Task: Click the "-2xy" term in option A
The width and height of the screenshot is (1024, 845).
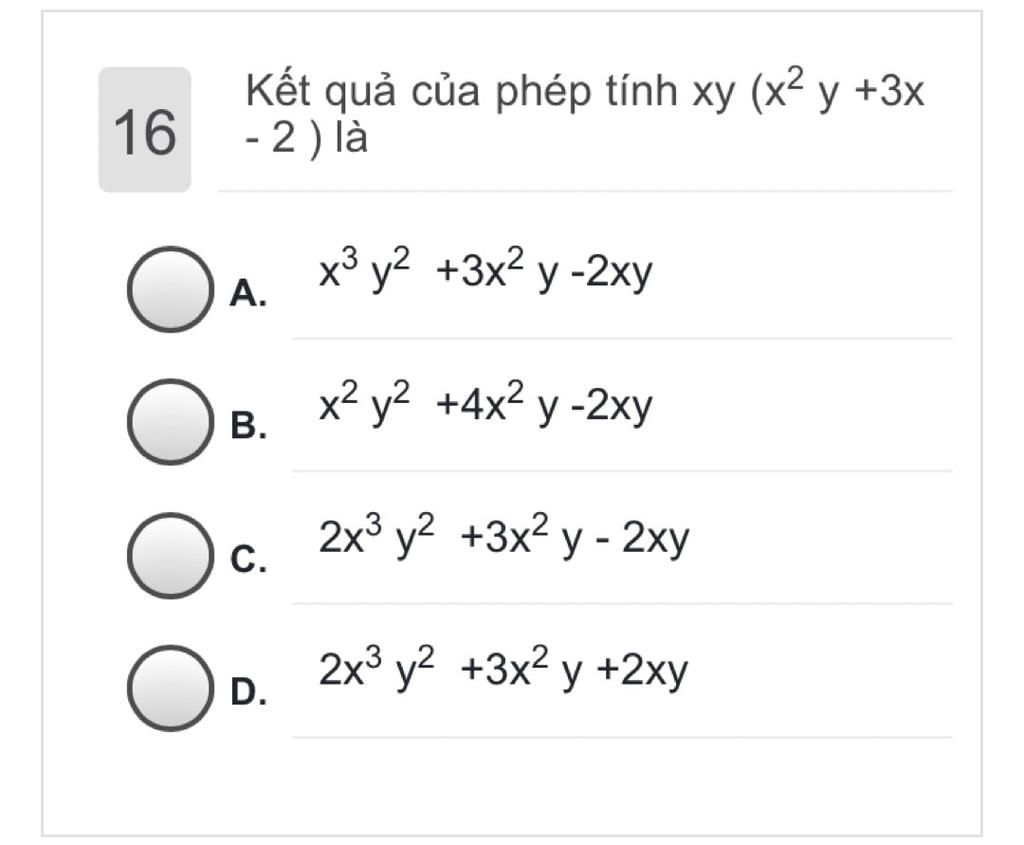Action: (611, 272)
